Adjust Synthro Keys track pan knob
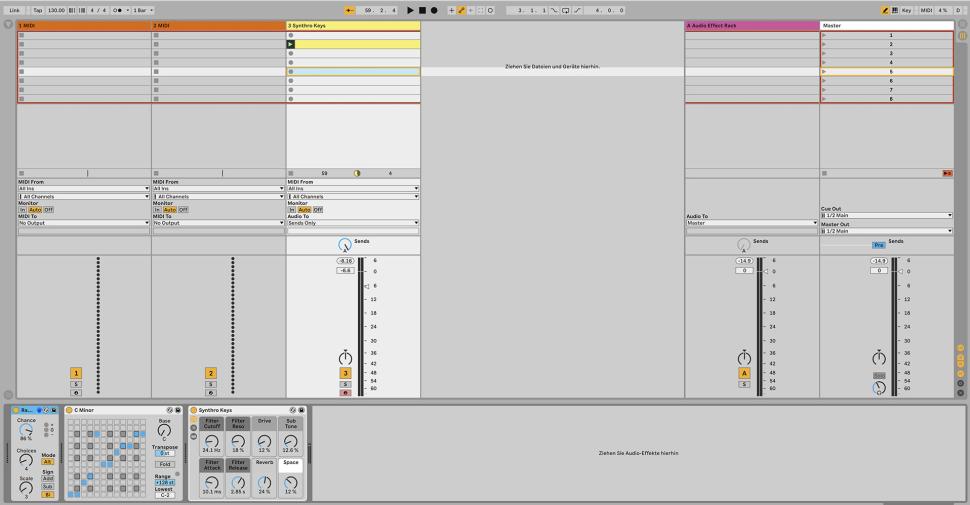 [345, 358]
